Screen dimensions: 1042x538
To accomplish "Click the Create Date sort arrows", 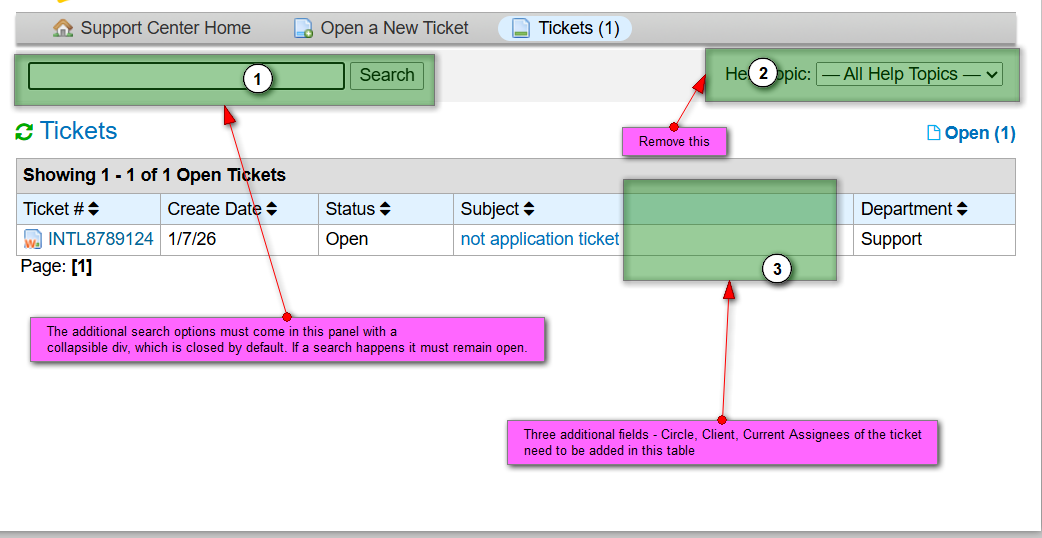I will coord(271,209).
